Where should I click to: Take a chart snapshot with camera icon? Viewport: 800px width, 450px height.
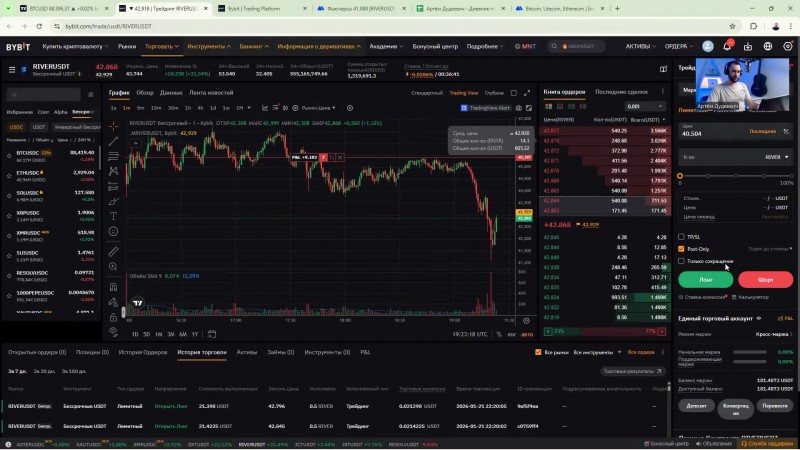(519, 108)
